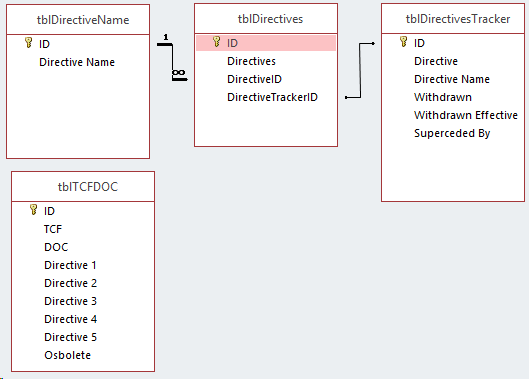Click the primary key icon in tblDirectivesTracker
The height and width of the screenshot is (379, 529).
(x=403, y=42)
